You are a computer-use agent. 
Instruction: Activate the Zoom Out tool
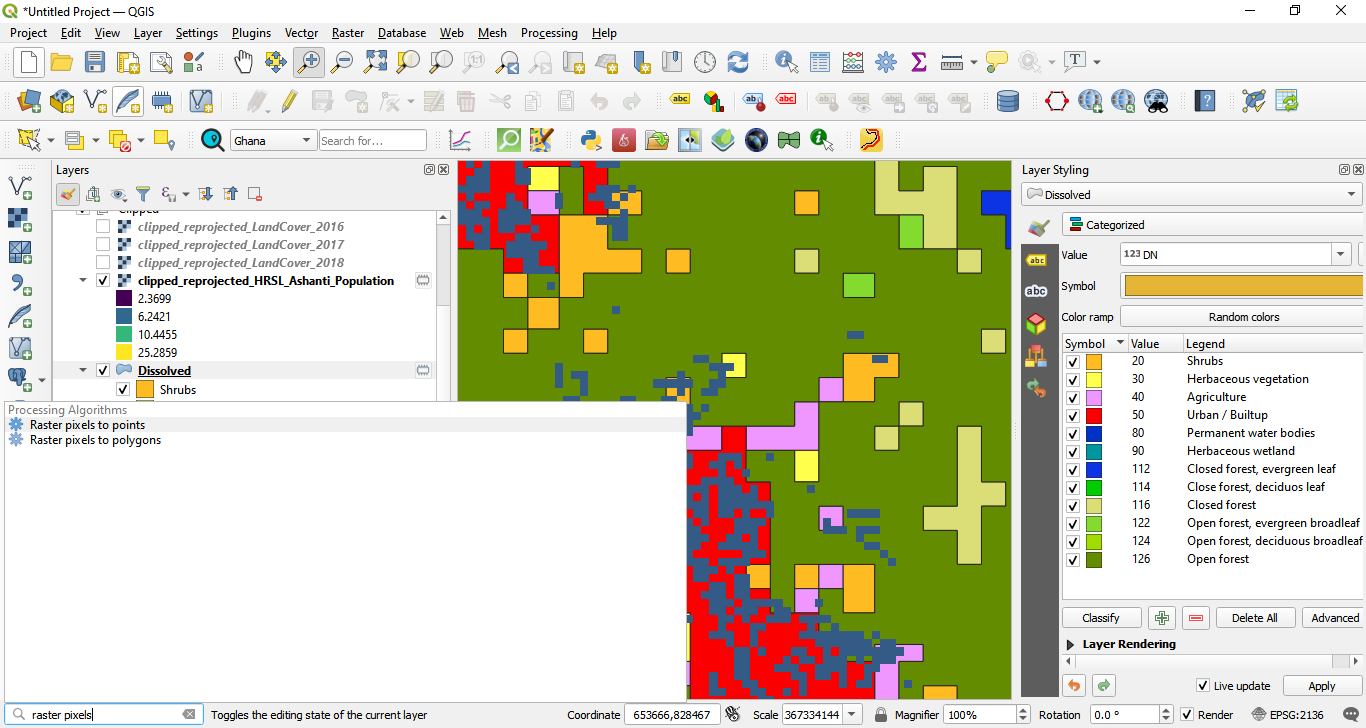pos(342,62)
